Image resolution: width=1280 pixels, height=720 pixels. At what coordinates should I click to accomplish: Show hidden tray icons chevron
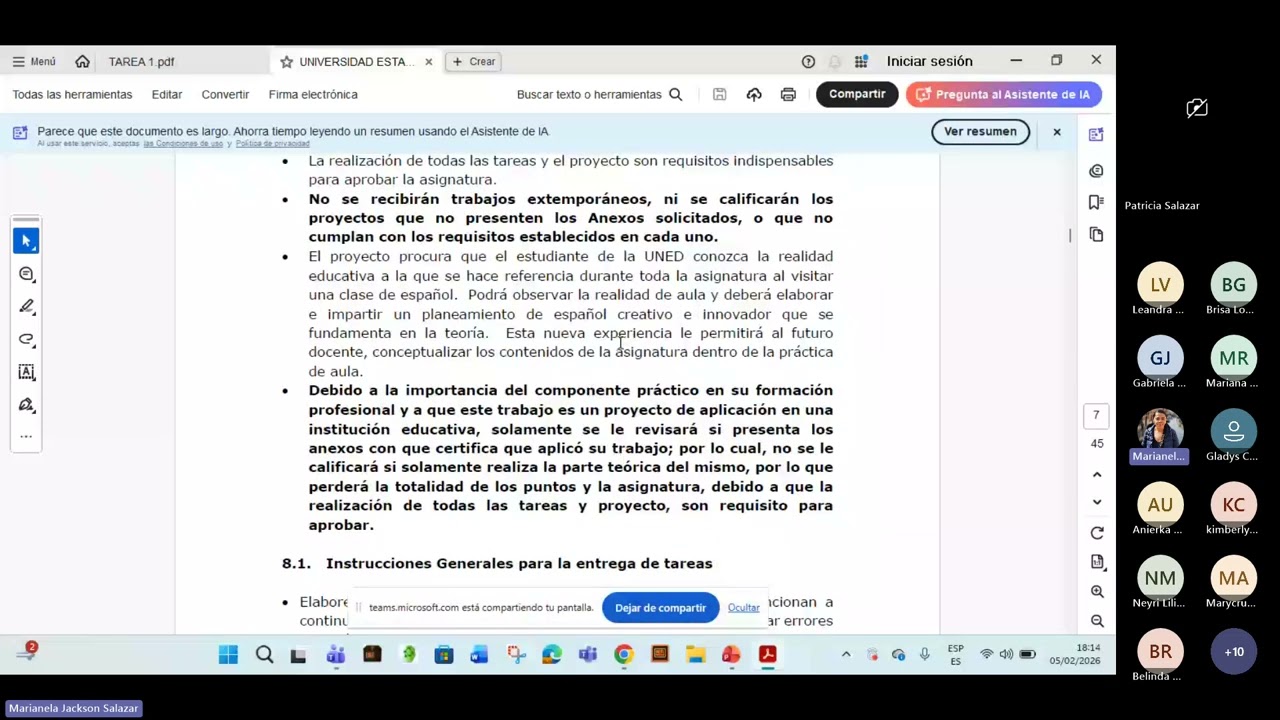(x=845, y=655)
